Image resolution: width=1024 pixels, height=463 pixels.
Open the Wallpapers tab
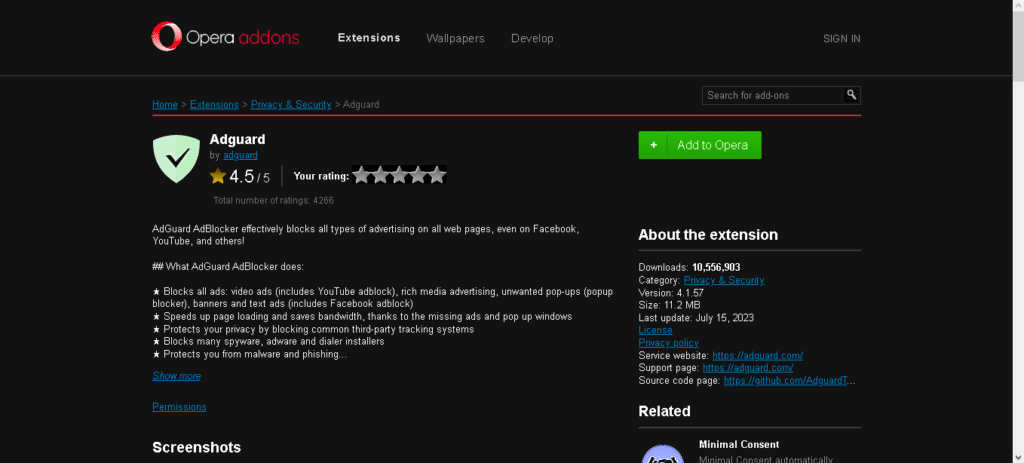tap(455, 39)
